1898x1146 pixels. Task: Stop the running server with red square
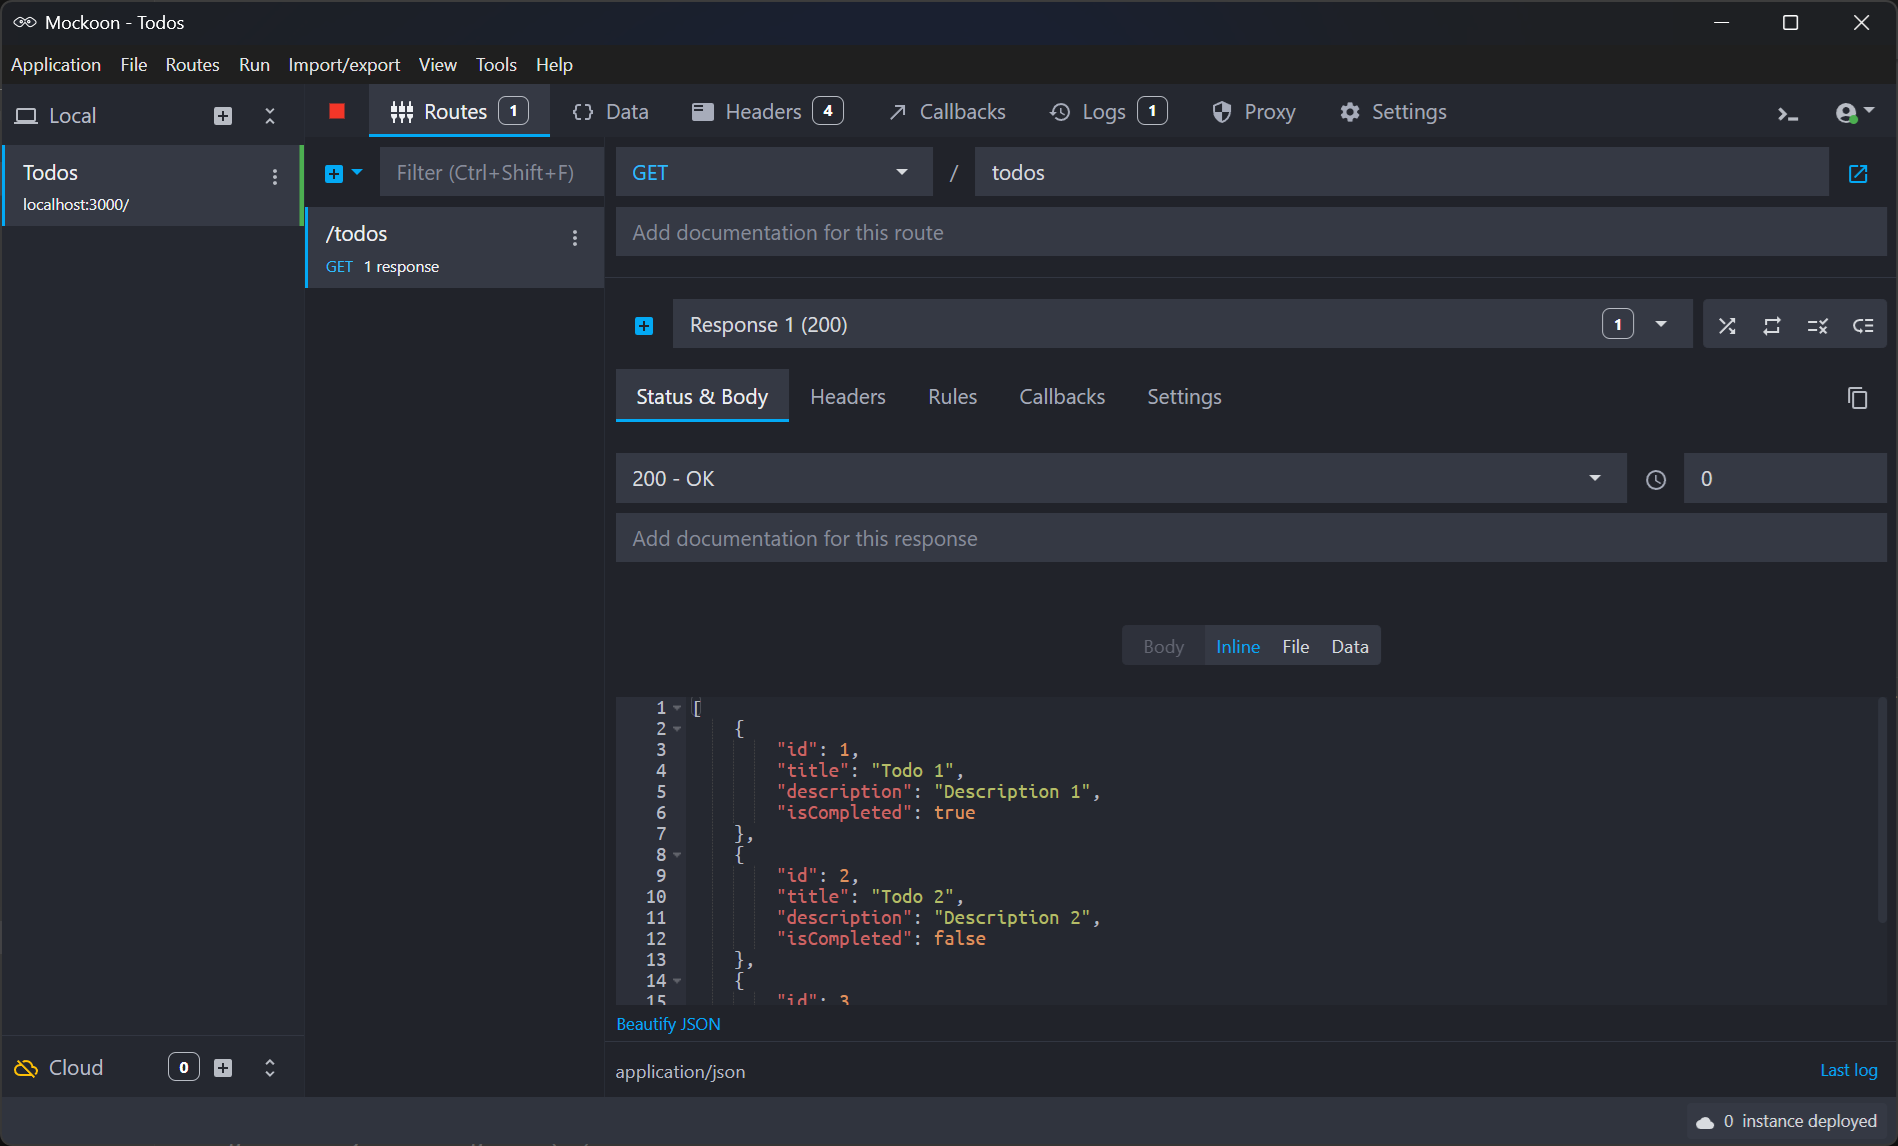click(x=337, y=111)
